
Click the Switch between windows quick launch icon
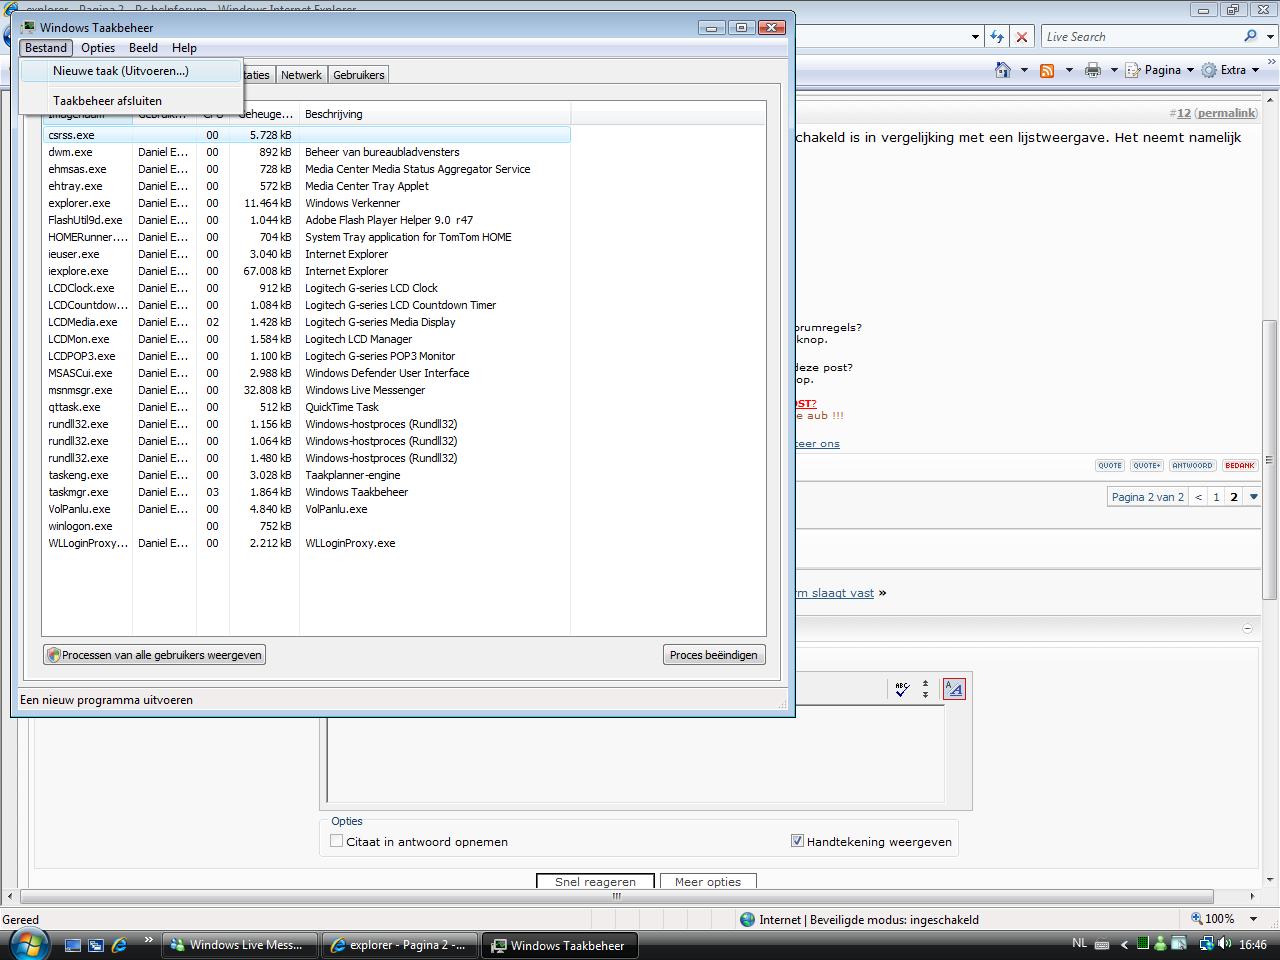pyautogui.click(x=96, y=944)
